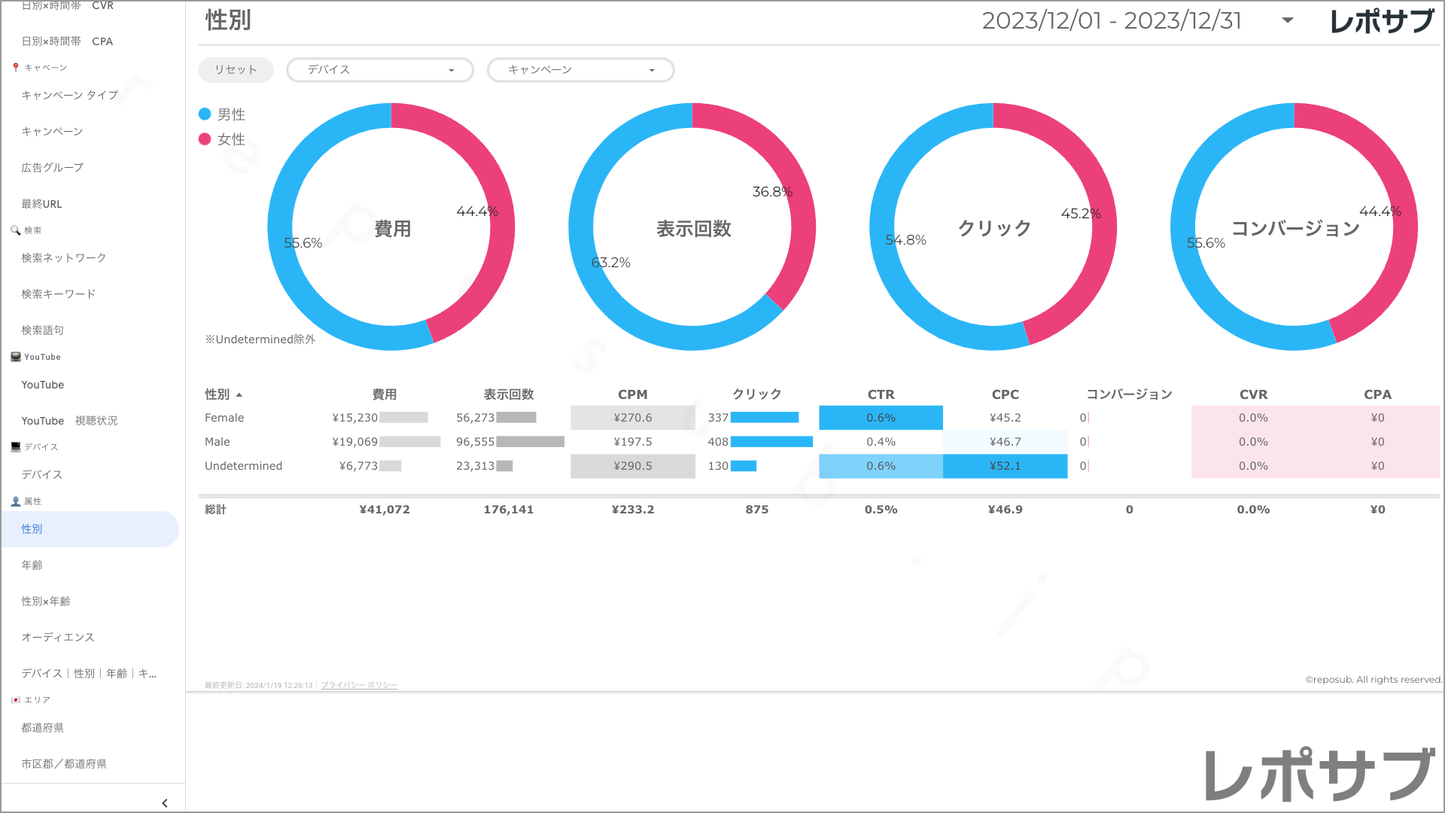
Task: Click the blue 男性 legend dot
Action: pos(205,114)
